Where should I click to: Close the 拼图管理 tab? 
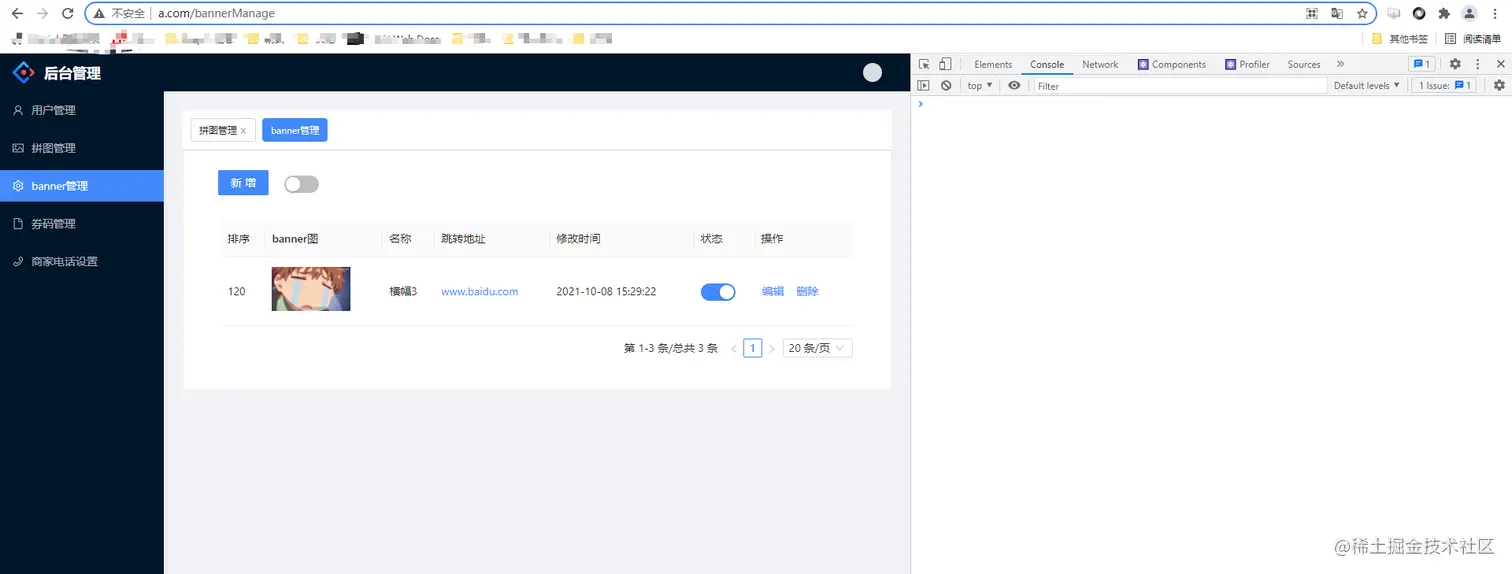[x=243, y=131]
